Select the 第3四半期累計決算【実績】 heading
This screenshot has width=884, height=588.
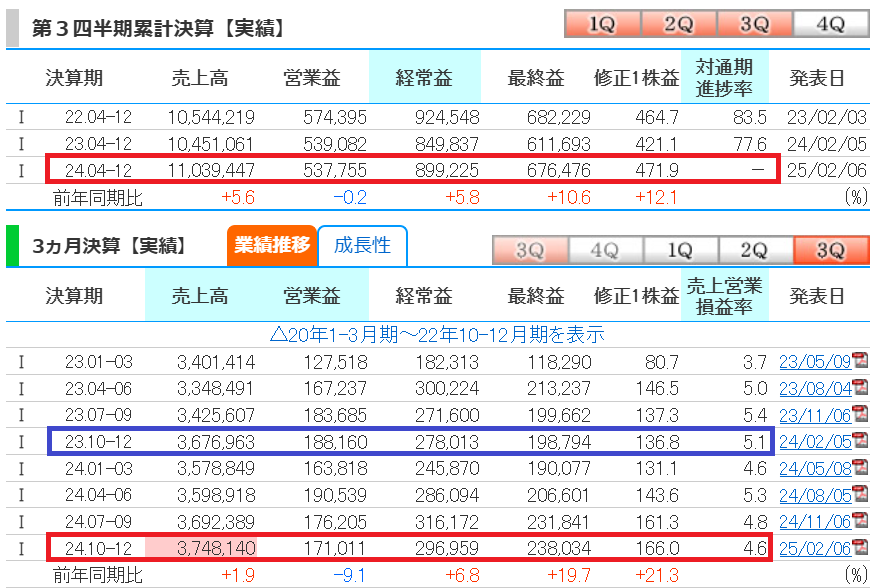click(x=158, y=28)
